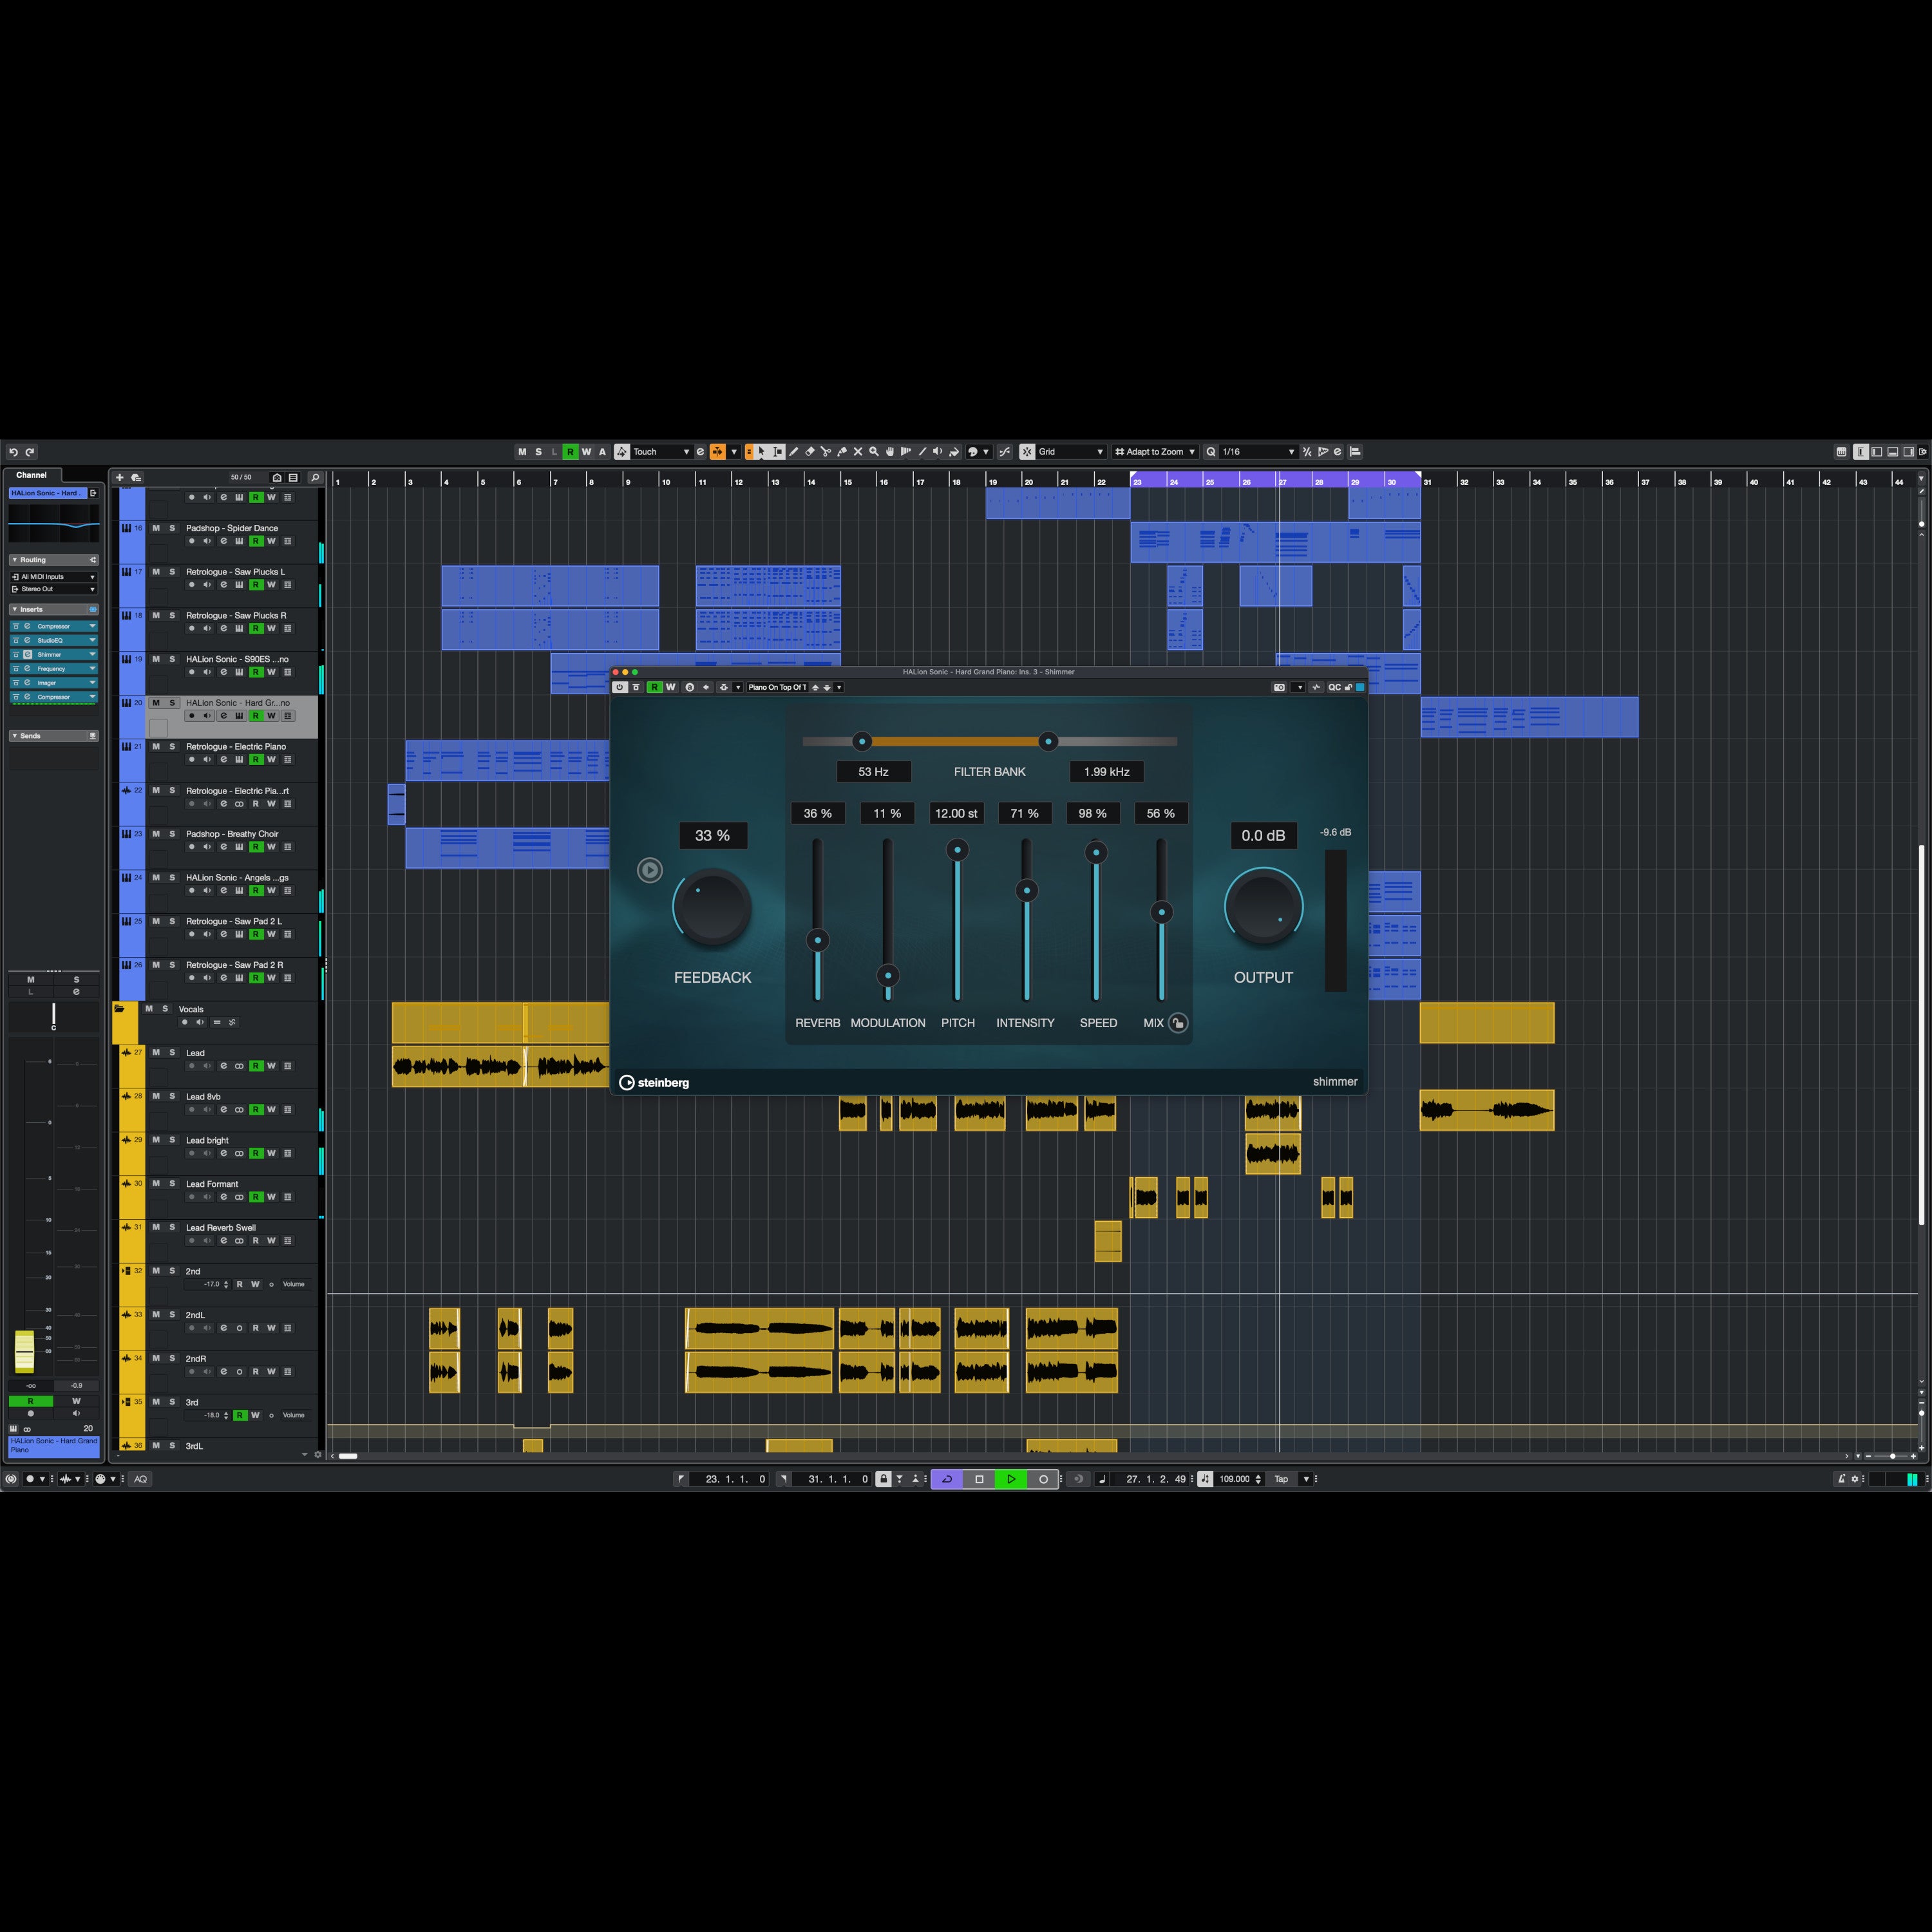Screen dimensions: 1932x1932
Task: Click the green Play button in transport
Action: [1011, 1479]
